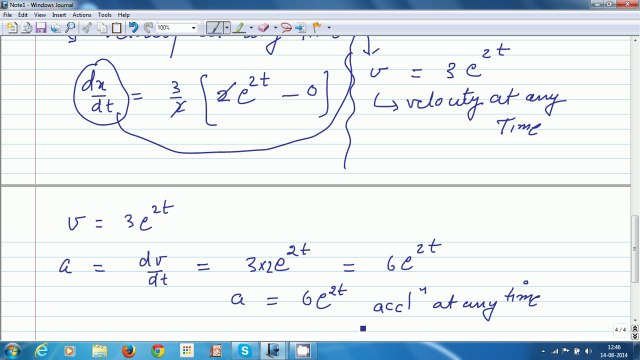The height and width of the screenshot is (360, 640).
Task: Open the Flag options dropdown arrow
Action: pyautogui.click(x=329, y=28)
